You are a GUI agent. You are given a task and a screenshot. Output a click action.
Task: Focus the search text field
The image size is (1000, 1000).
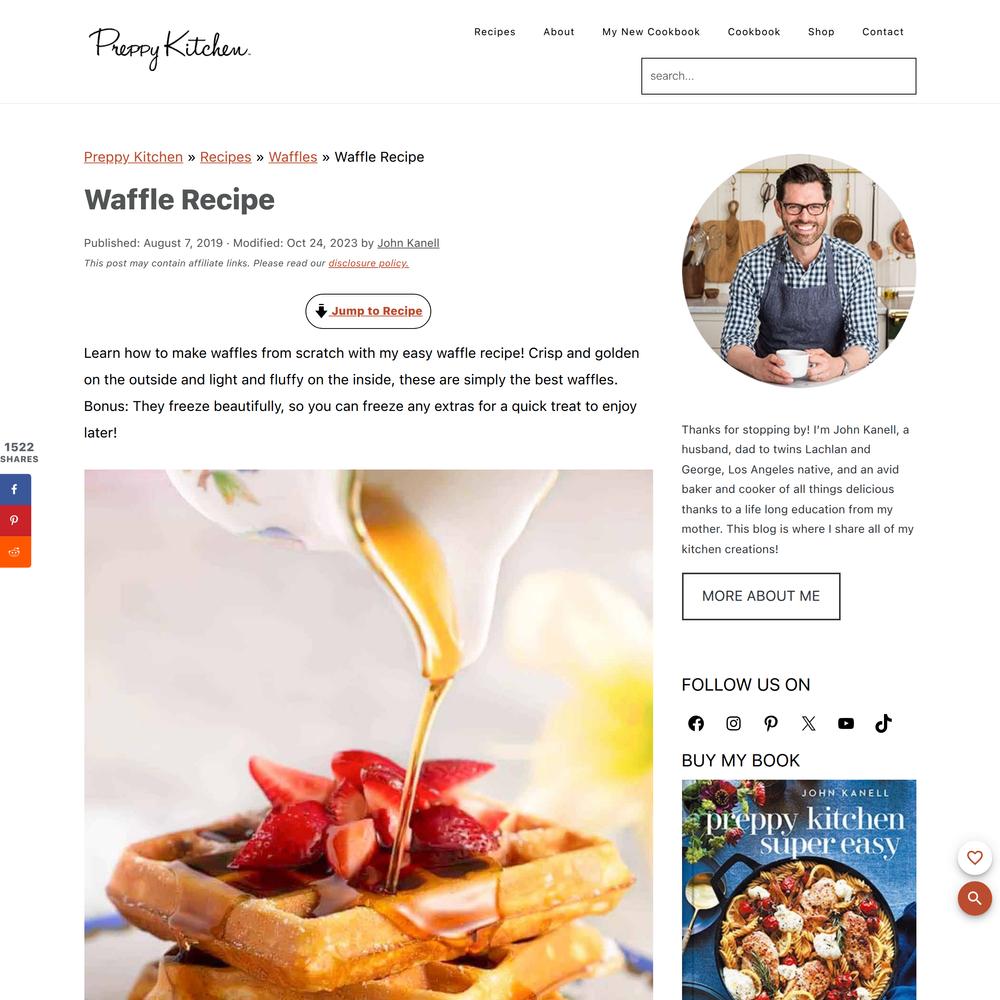tap(779, 76)
